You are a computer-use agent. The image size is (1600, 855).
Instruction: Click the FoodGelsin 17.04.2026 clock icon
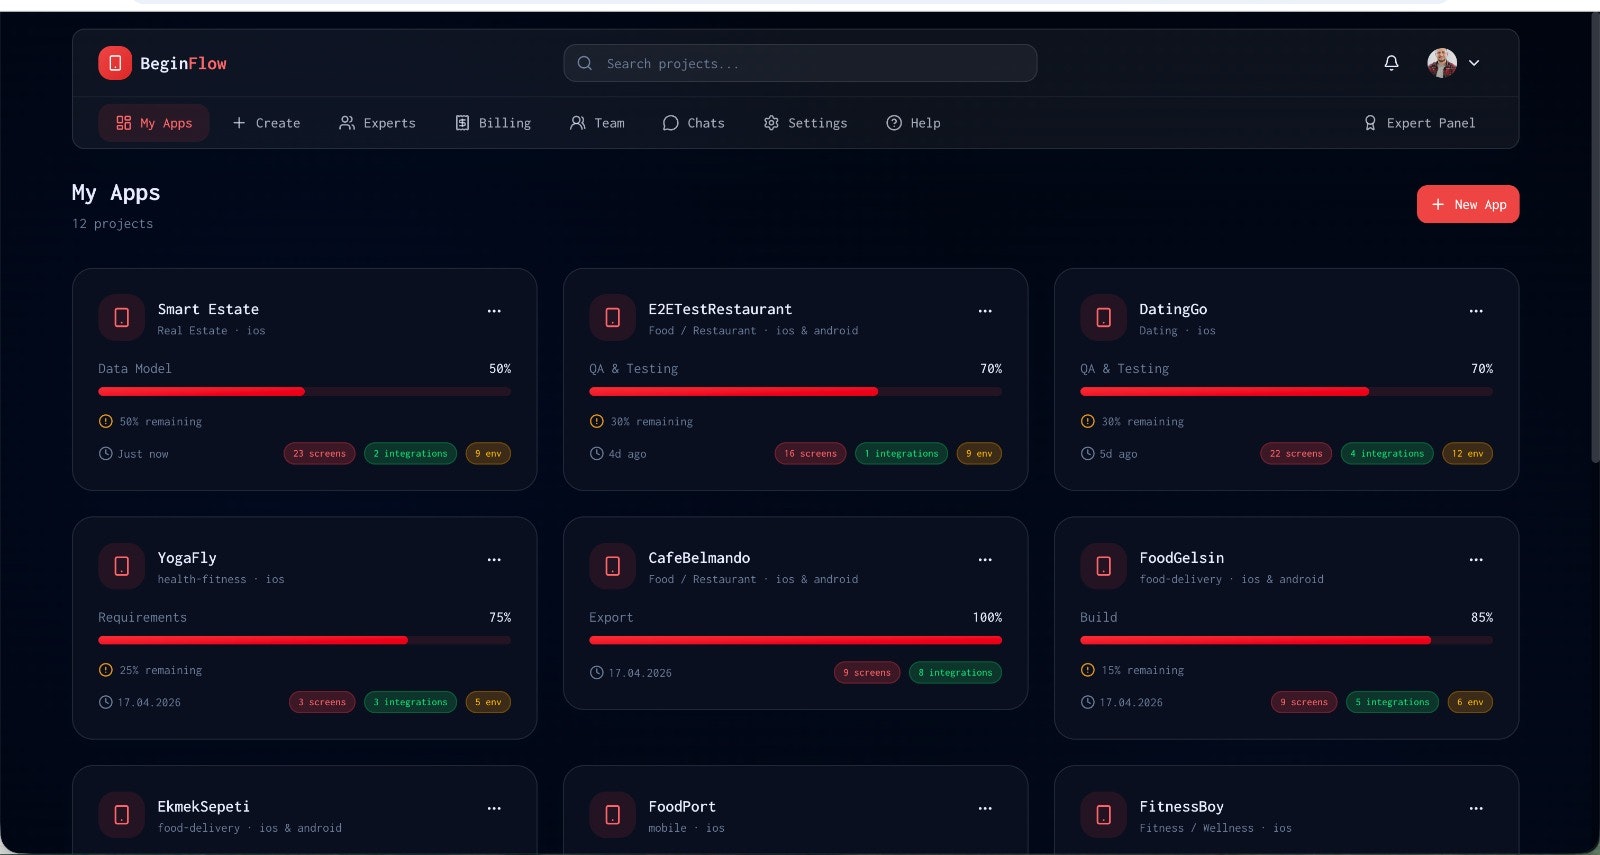point(1087,702)
